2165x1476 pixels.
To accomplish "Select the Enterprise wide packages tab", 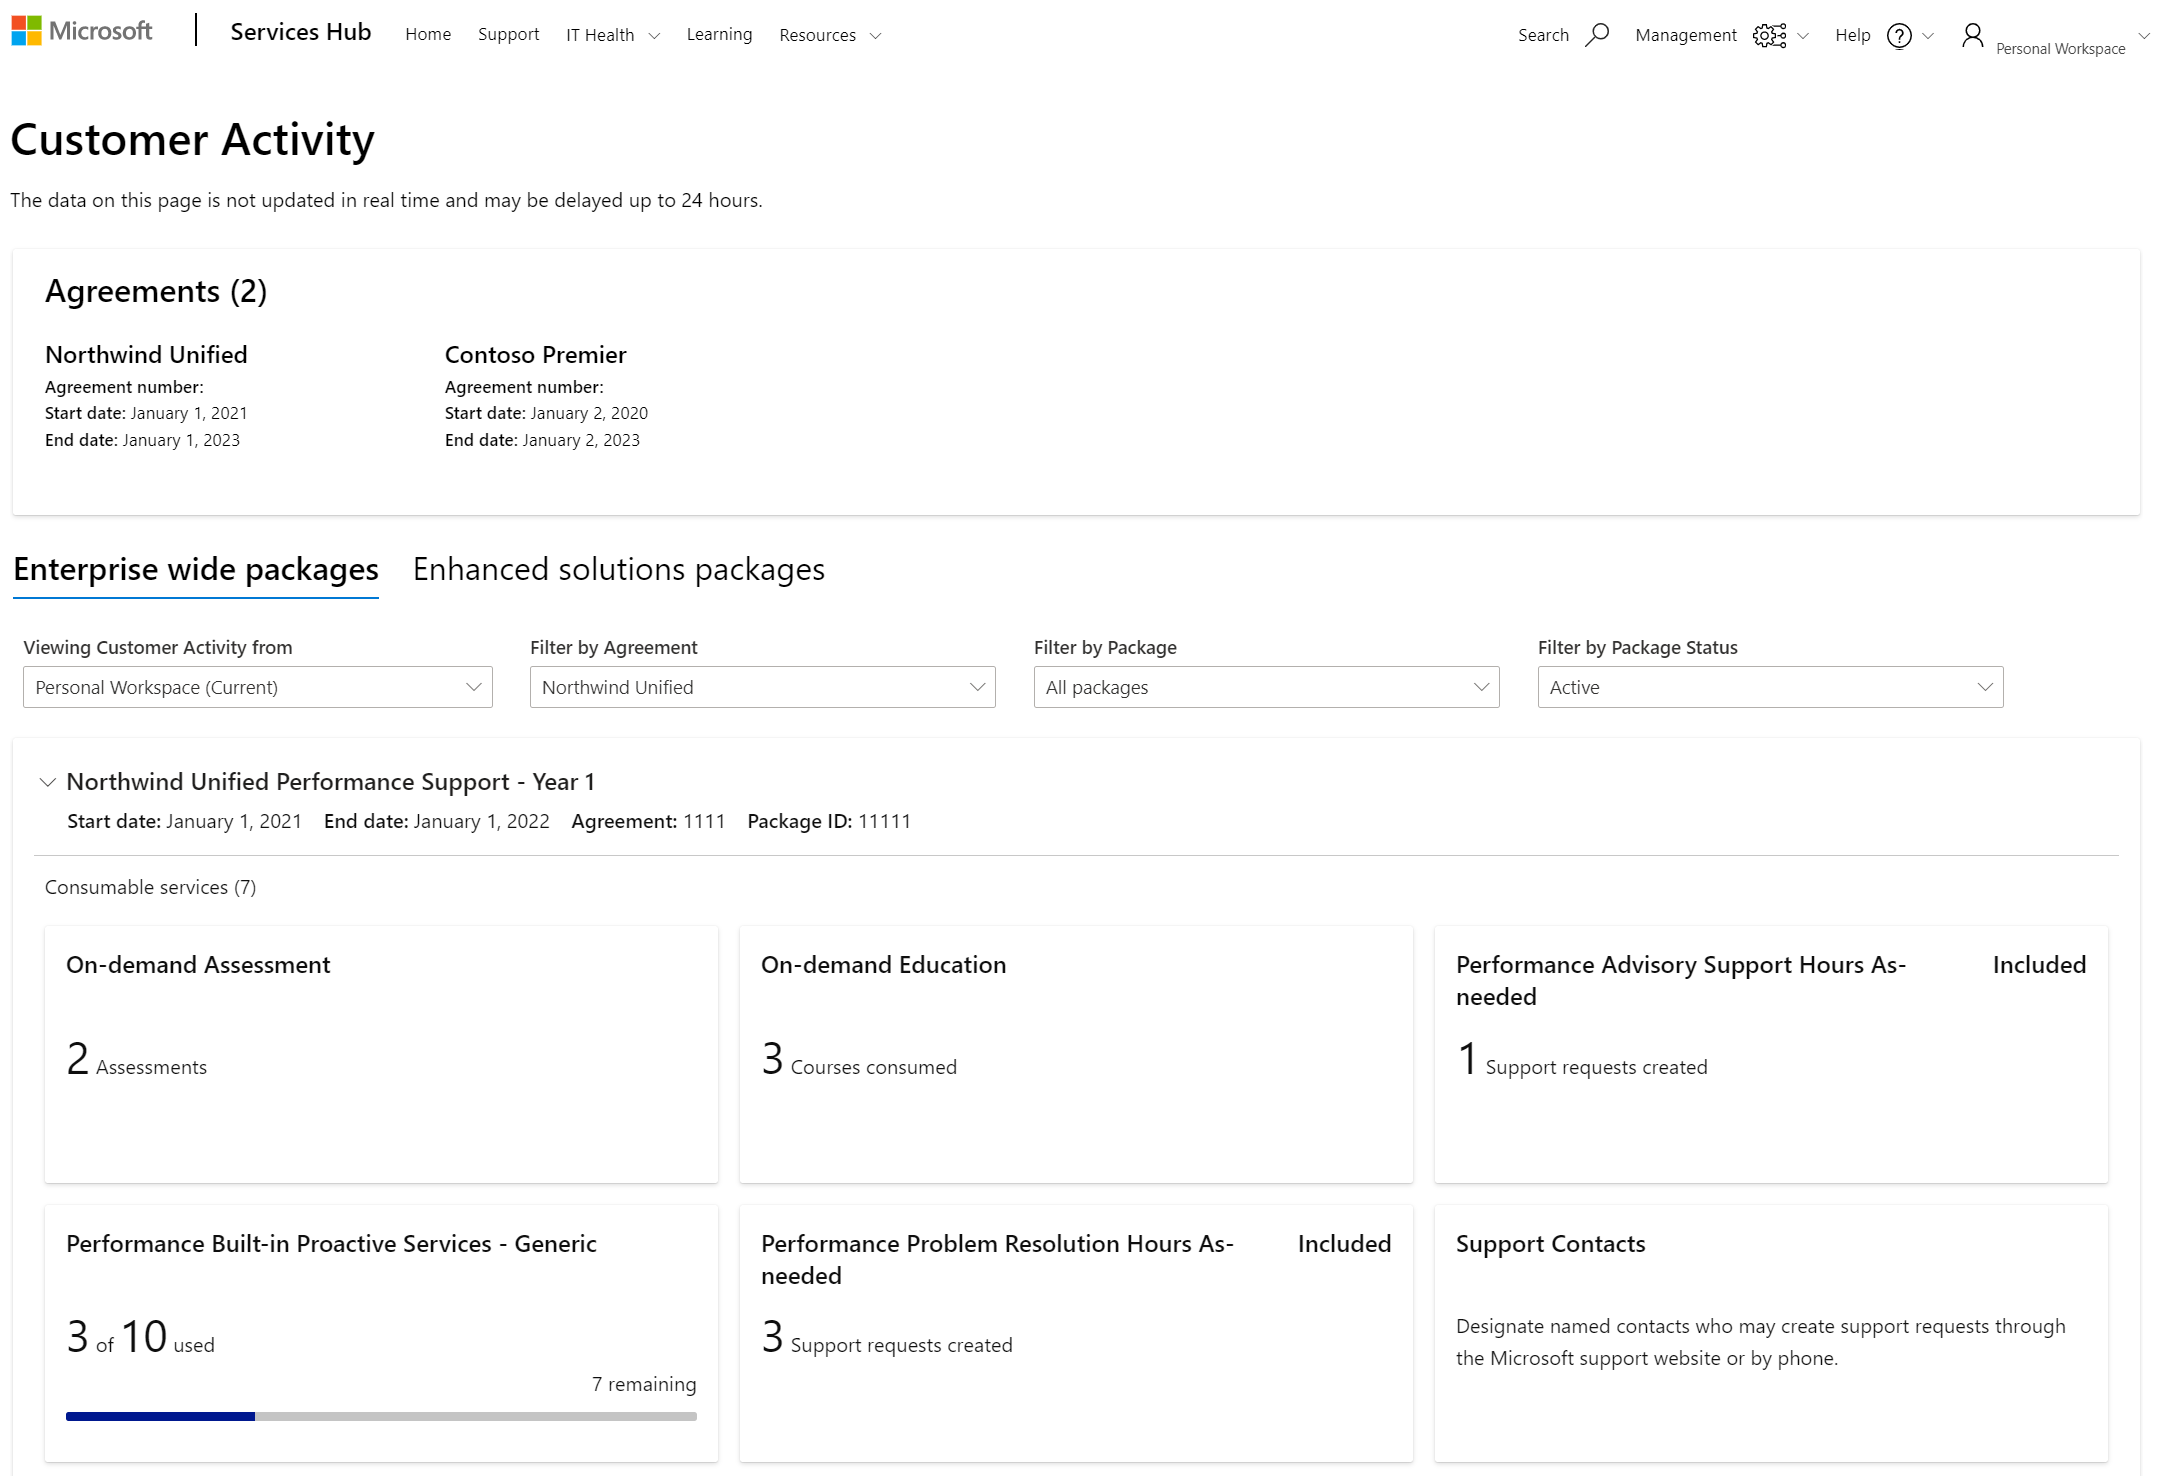I will (x=194, y=568).
